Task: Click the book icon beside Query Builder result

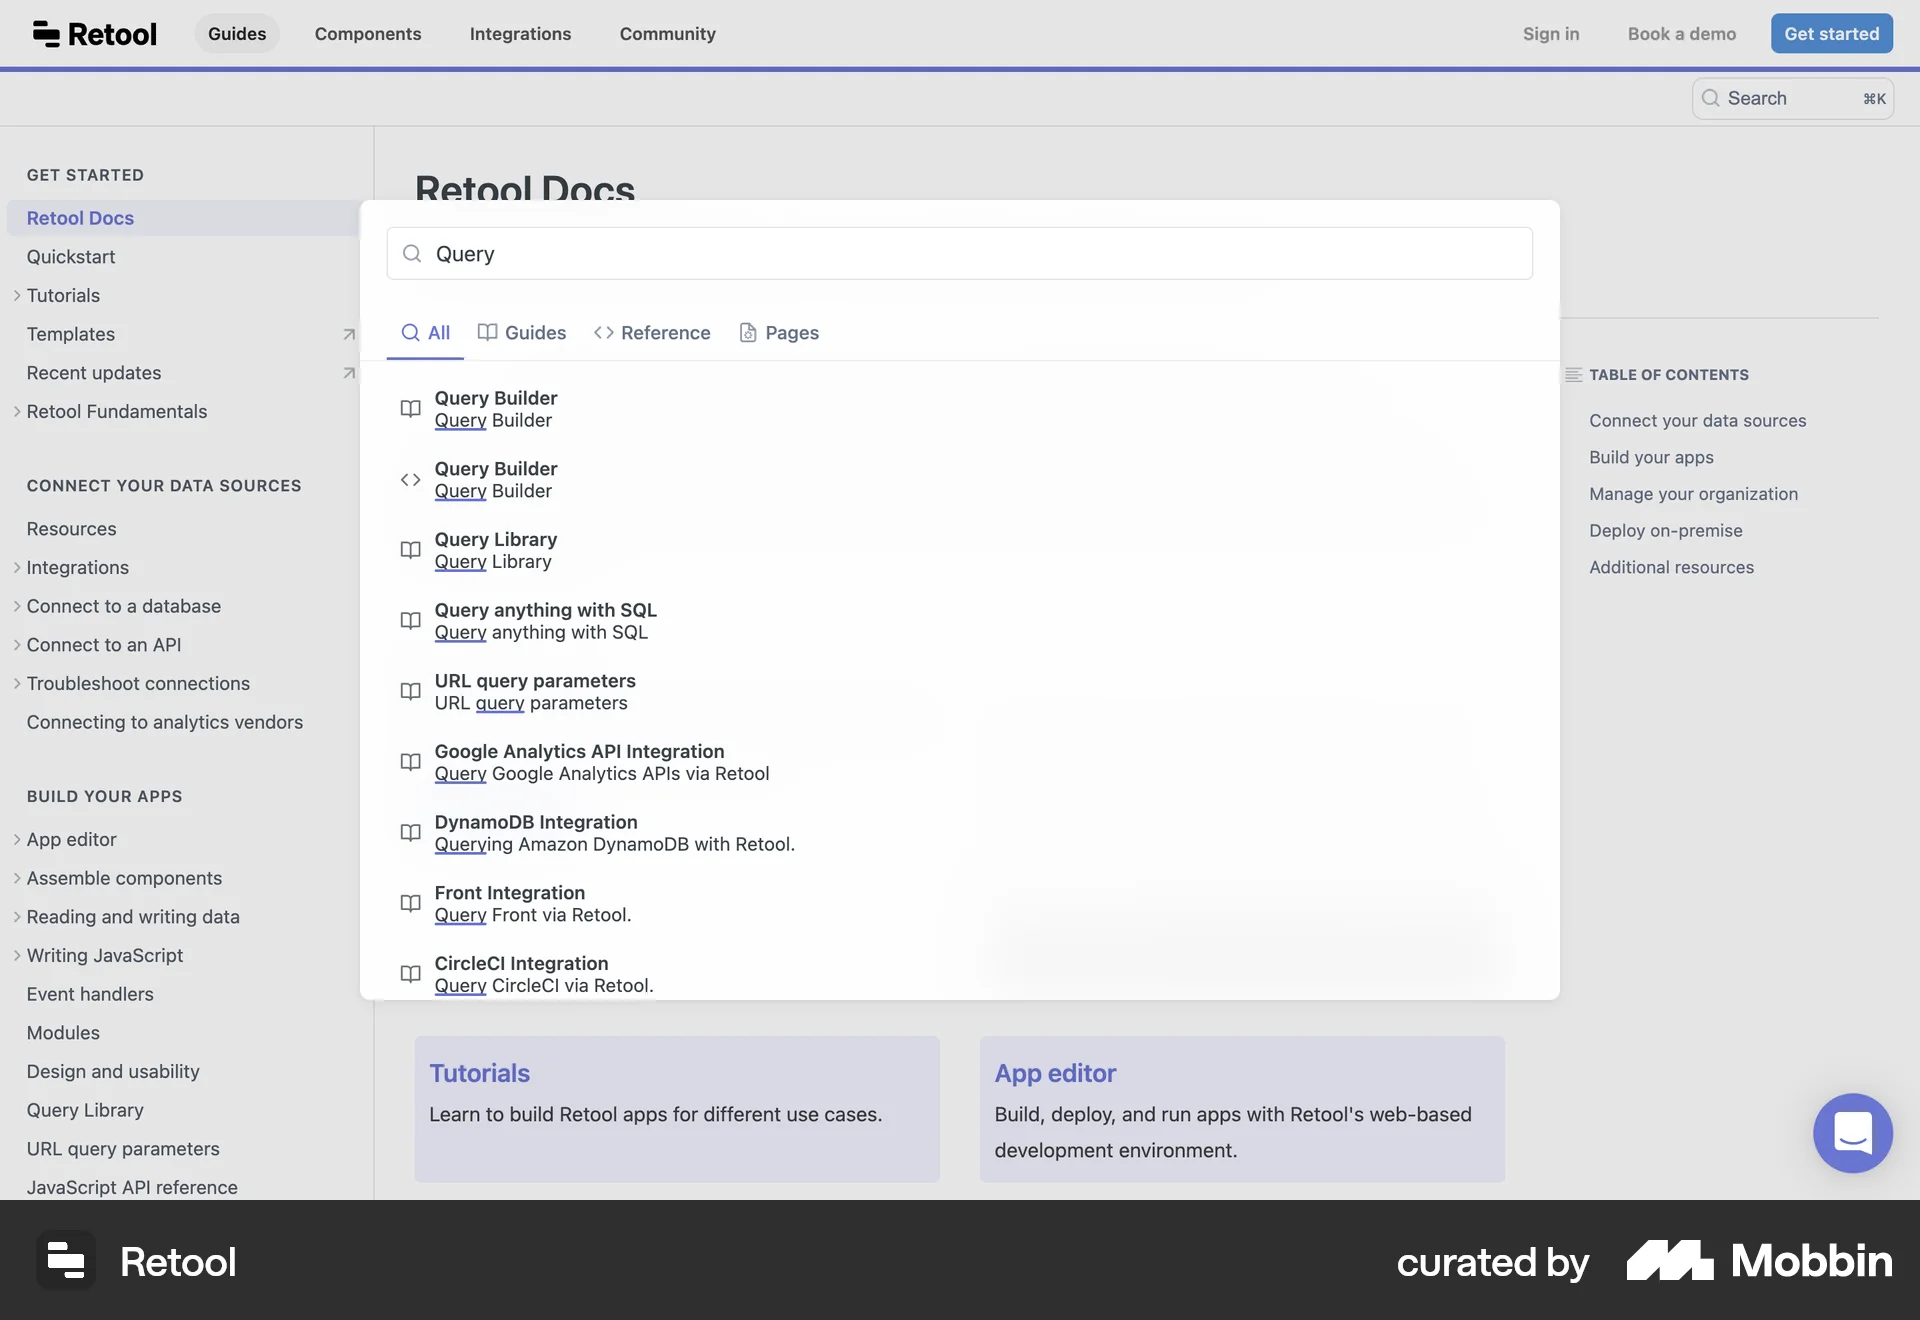Action: point(409,409)
